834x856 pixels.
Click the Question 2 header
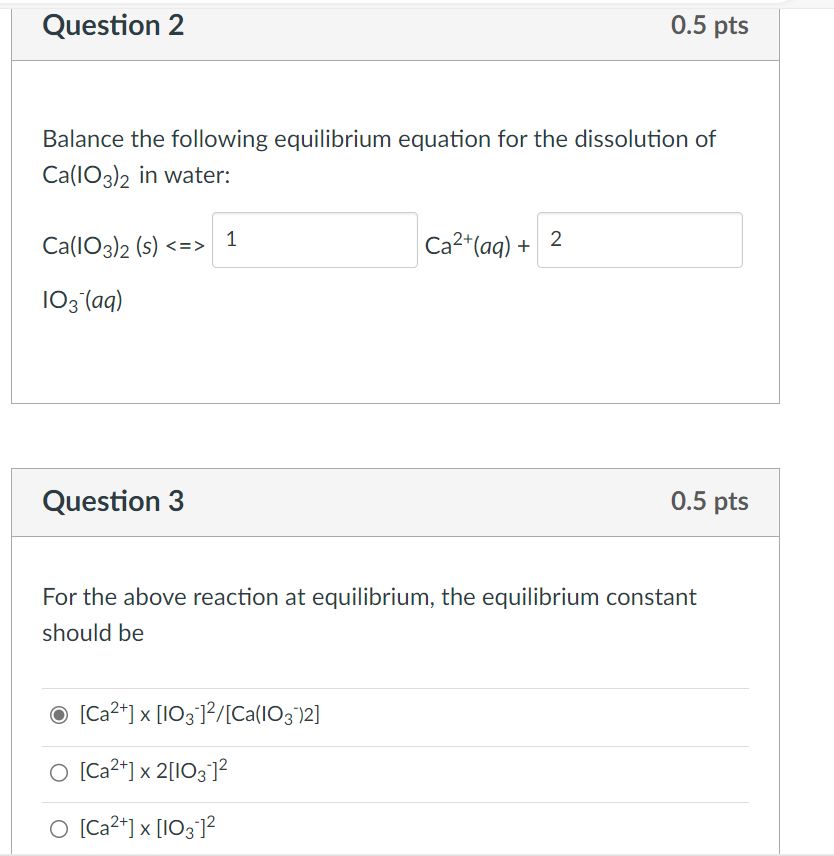click(112, 25)
